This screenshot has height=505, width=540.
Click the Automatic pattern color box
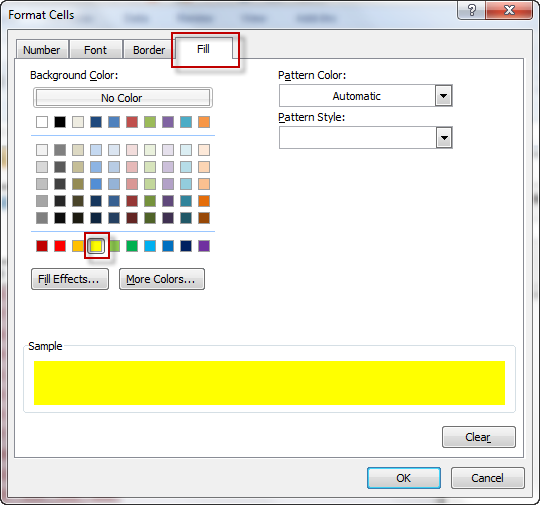pyautogui.click(x=357, y=96)
